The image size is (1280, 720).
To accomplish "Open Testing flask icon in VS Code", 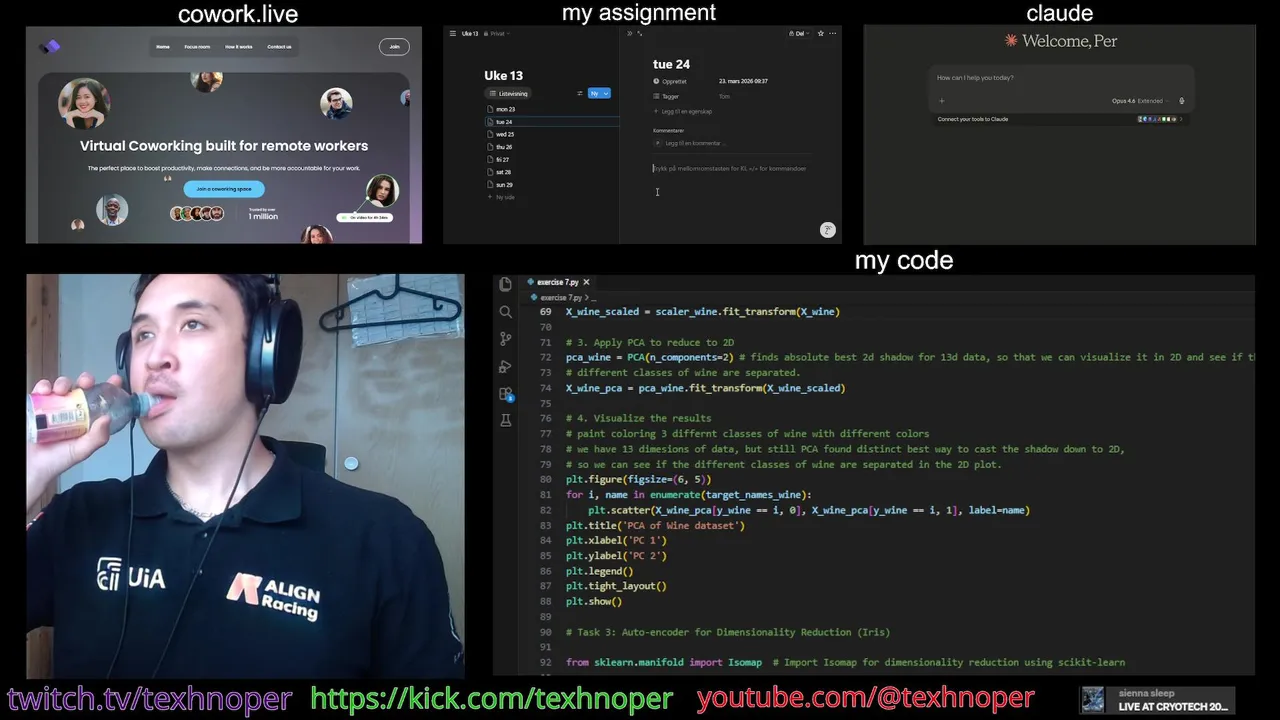I will 505,421.
